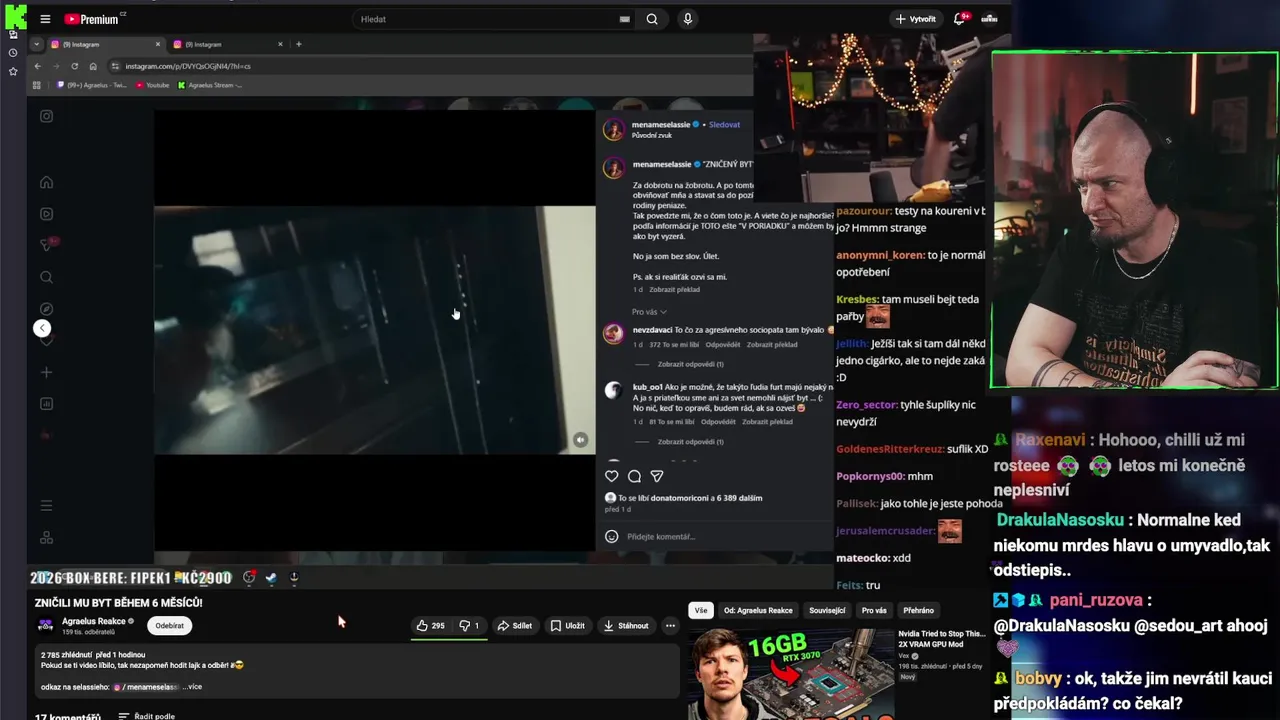The height and width of the screenshot is (720, 1280).
Task: Open the YouTube hamburger guide menu
Action: coord(45,19)
